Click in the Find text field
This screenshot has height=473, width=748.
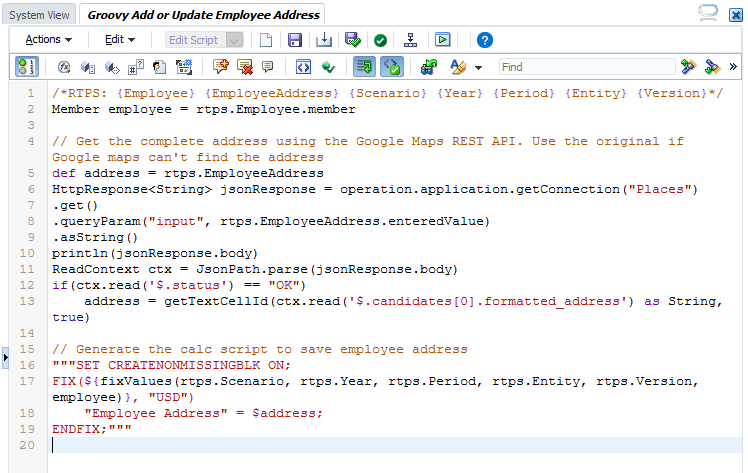pos(586,67)
